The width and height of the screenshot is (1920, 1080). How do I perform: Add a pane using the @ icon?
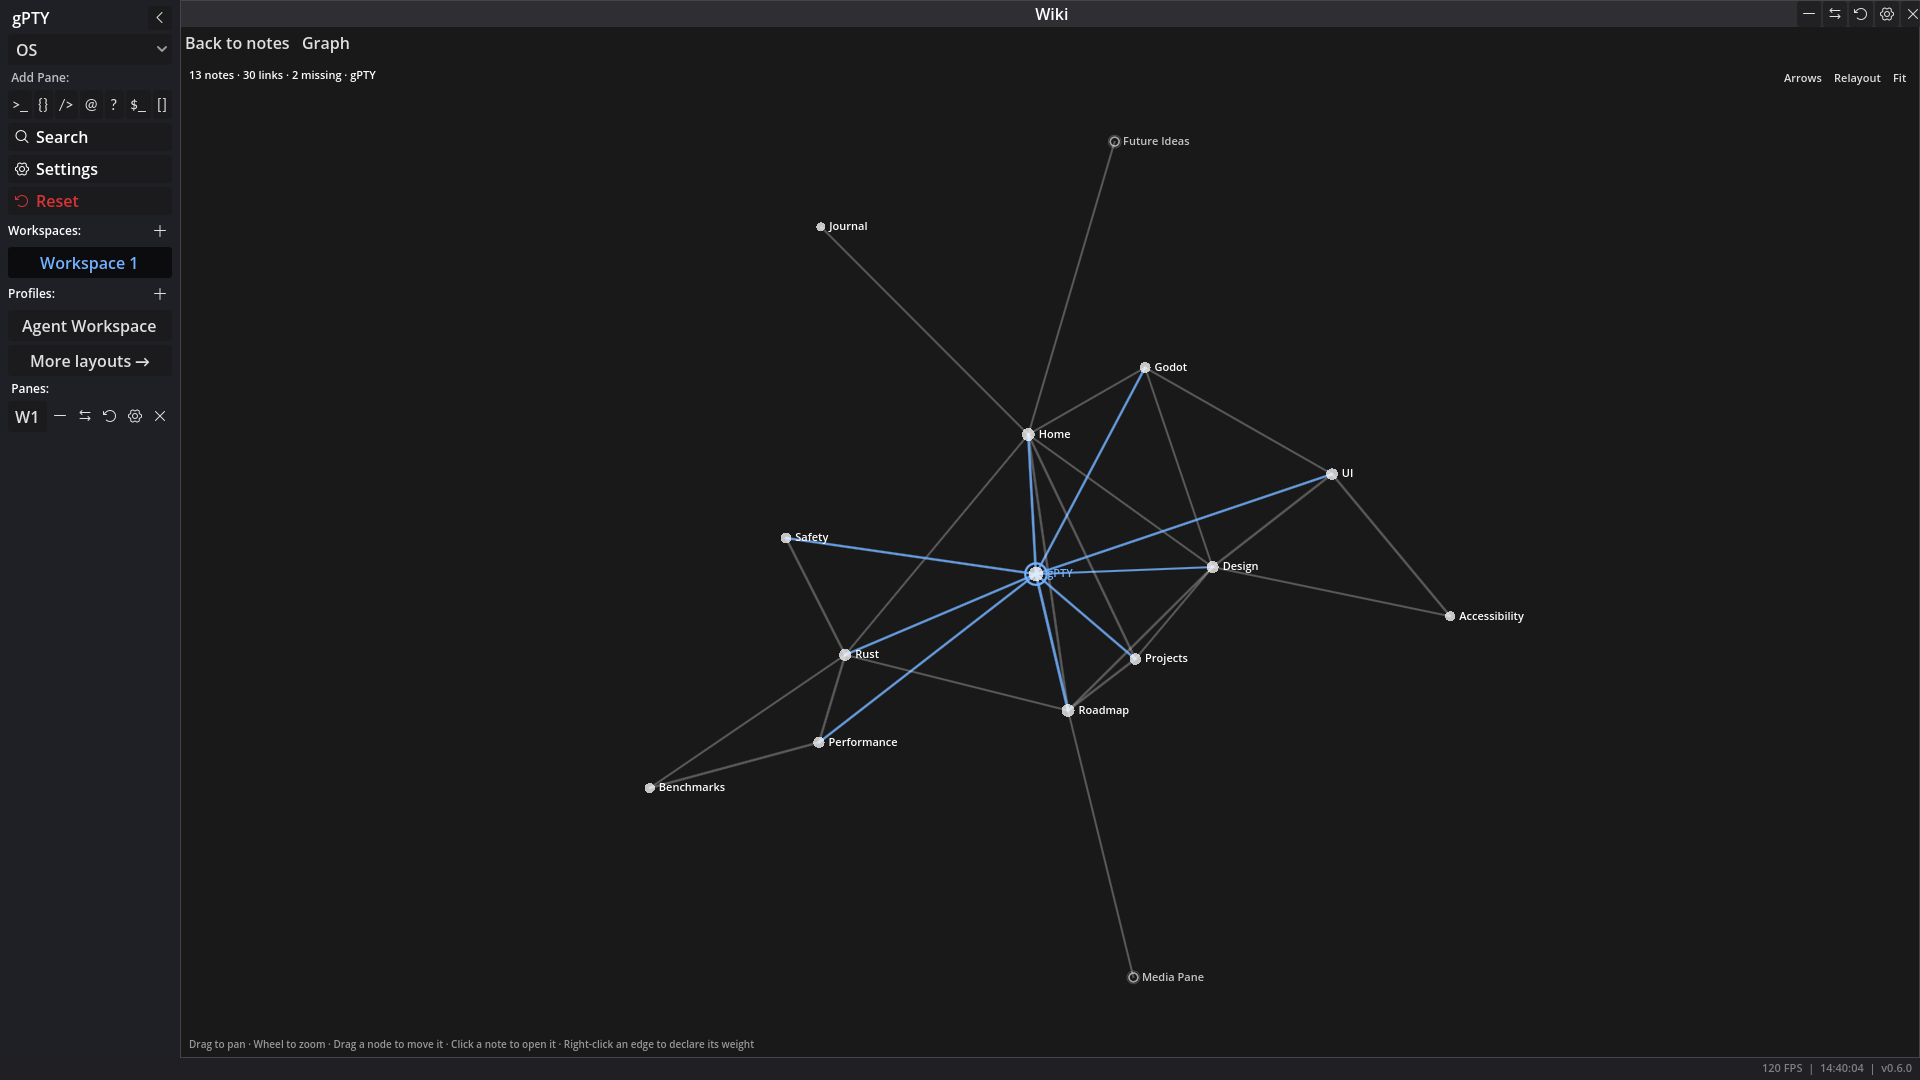pos(91,105)
